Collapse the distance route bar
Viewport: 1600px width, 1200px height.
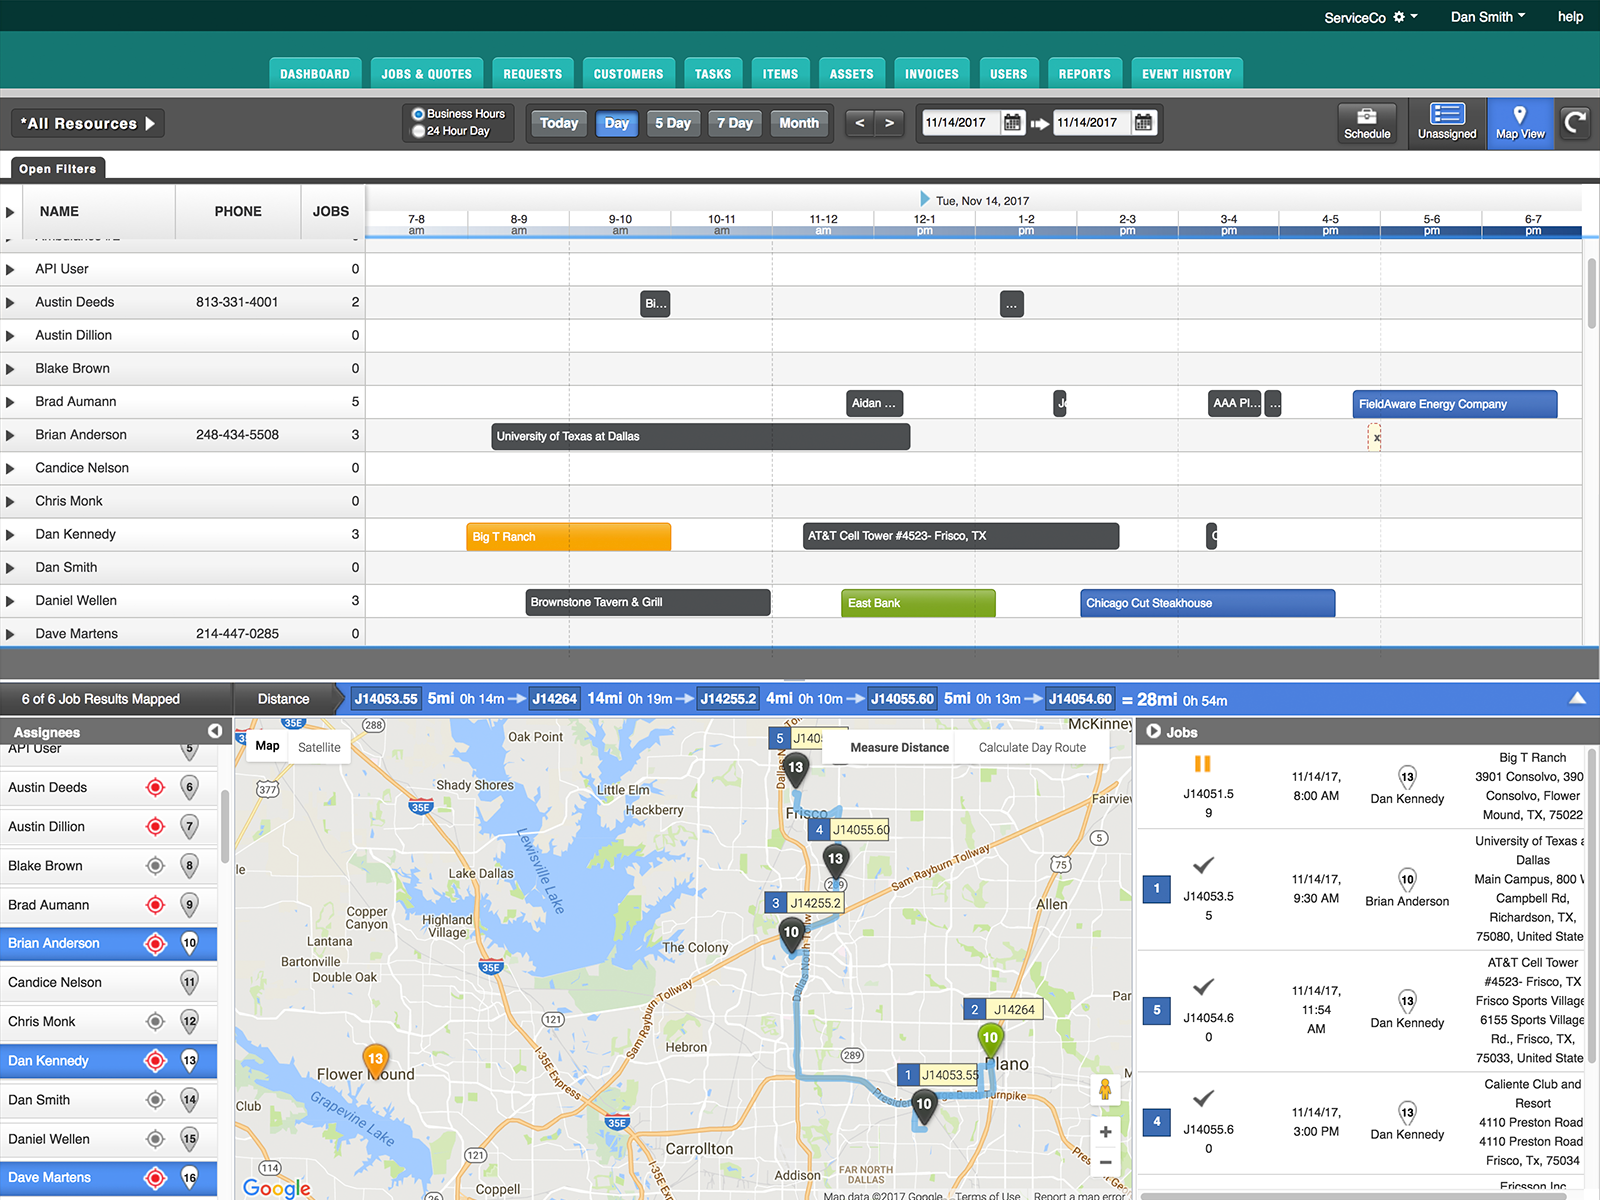[1577, 698]
